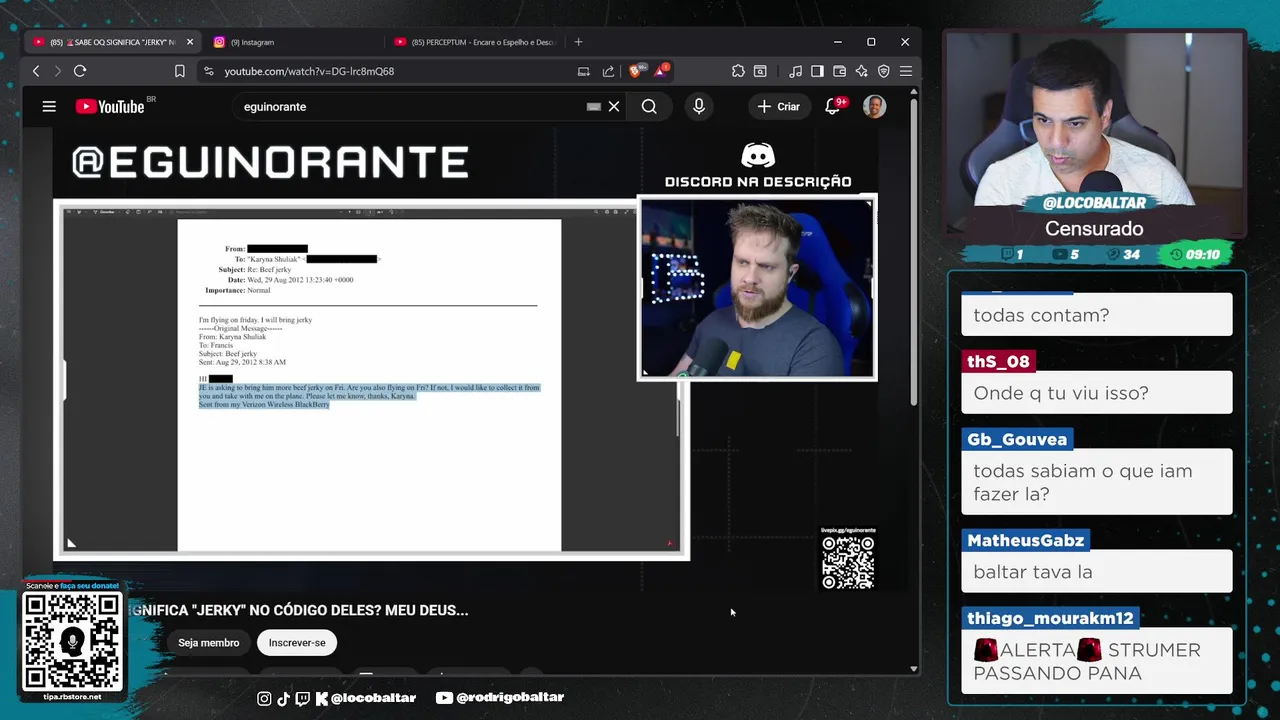Click the cast/media icon in address bar
Image resolution: width=1280 pixels, height=720 pixels.
583,71
